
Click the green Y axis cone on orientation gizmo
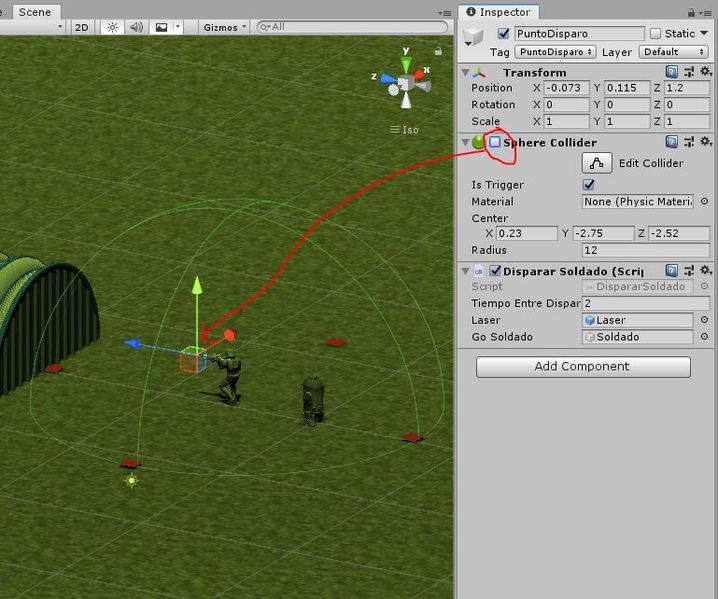tap(406, 64)
